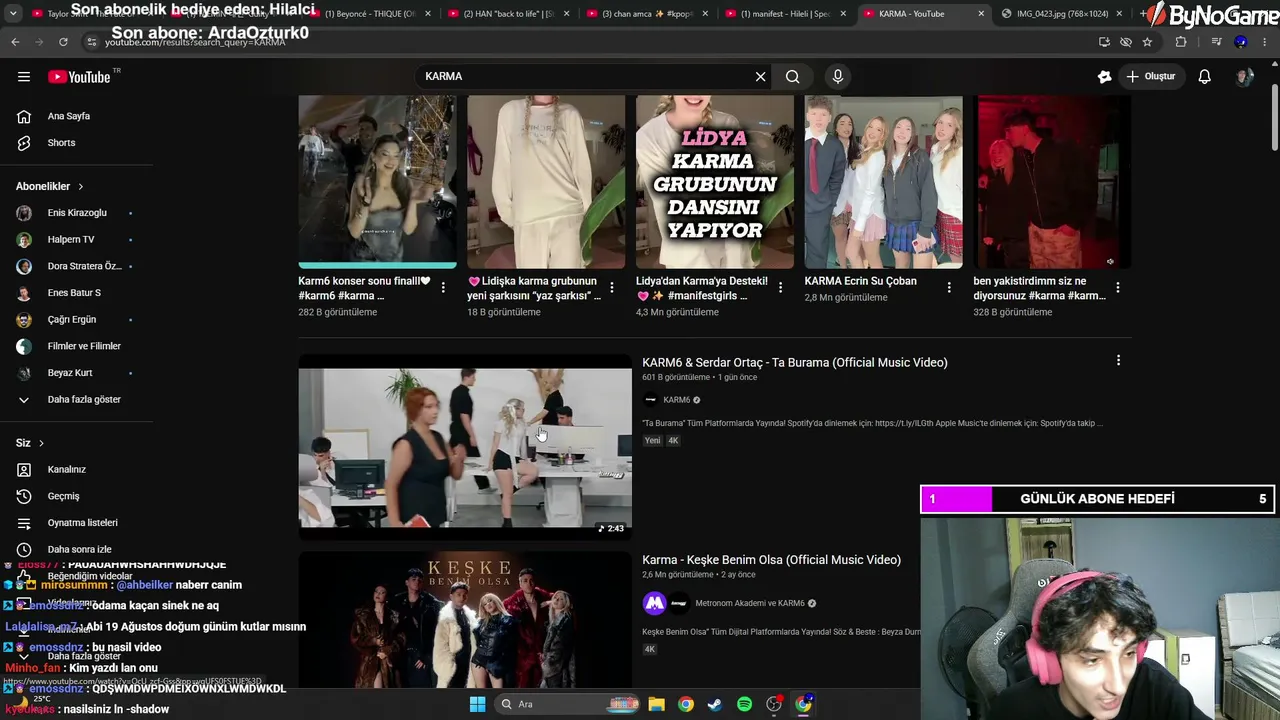Play the Keşke Benim Olsa thumbnail
The height and width of the screenshot is (720, 1280).
click(x=465, y=620)
